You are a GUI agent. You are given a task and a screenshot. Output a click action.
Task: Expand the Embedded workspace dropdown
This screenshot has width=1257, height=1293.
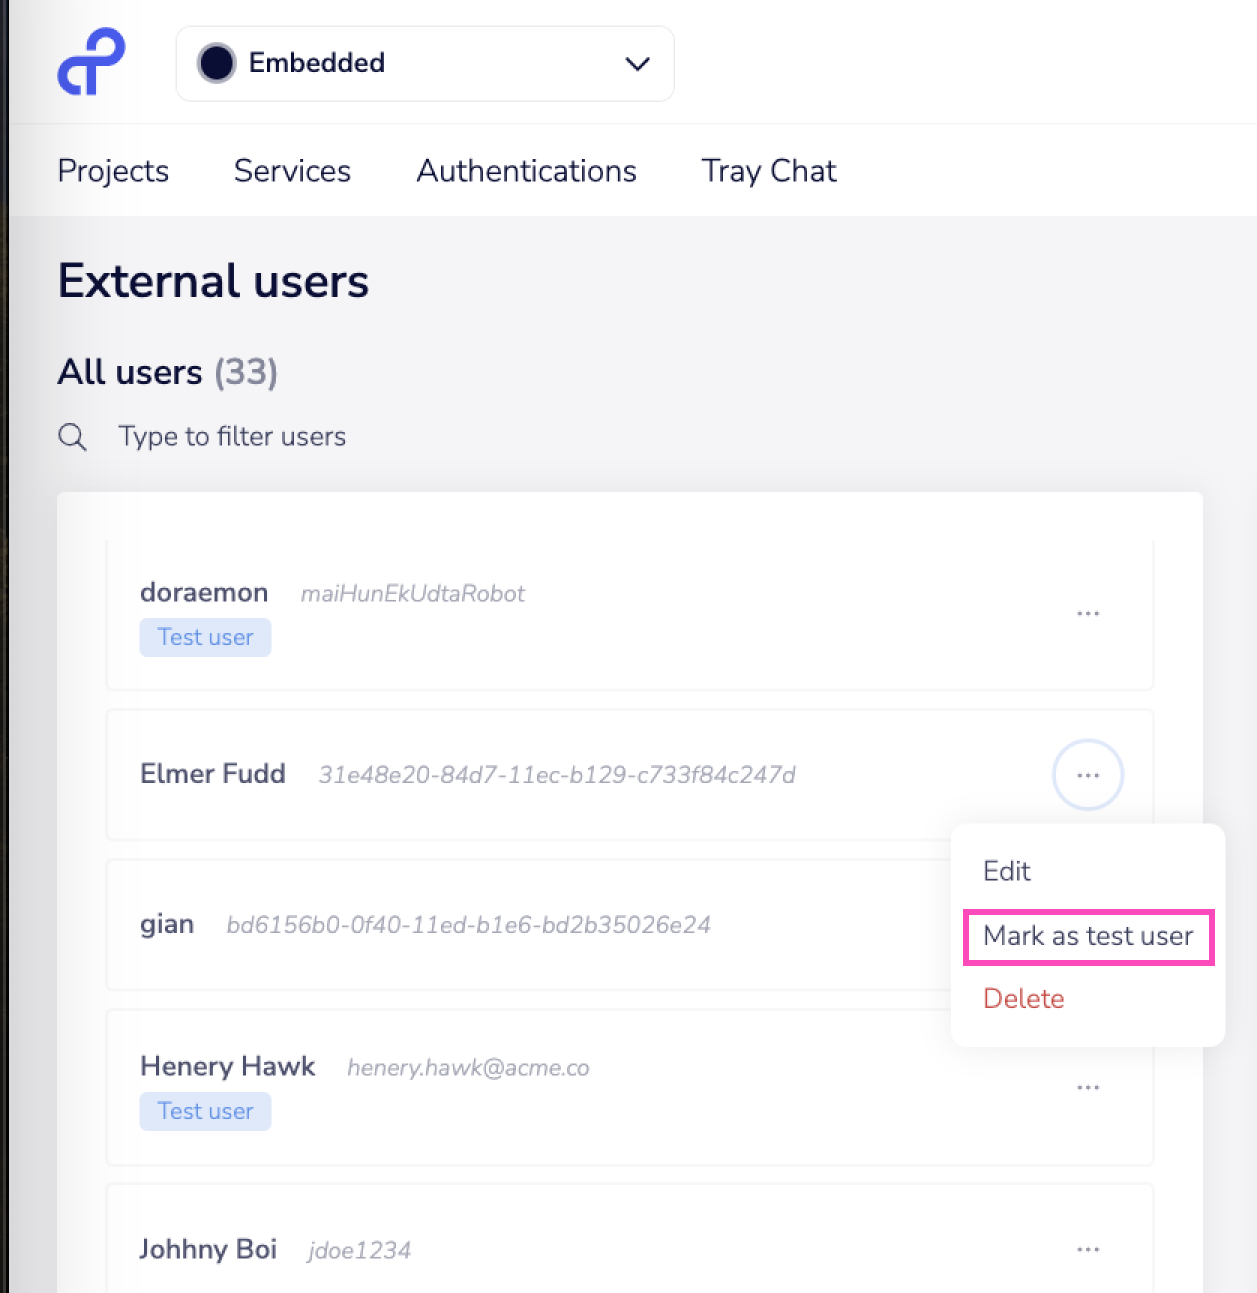coord(424,63)
